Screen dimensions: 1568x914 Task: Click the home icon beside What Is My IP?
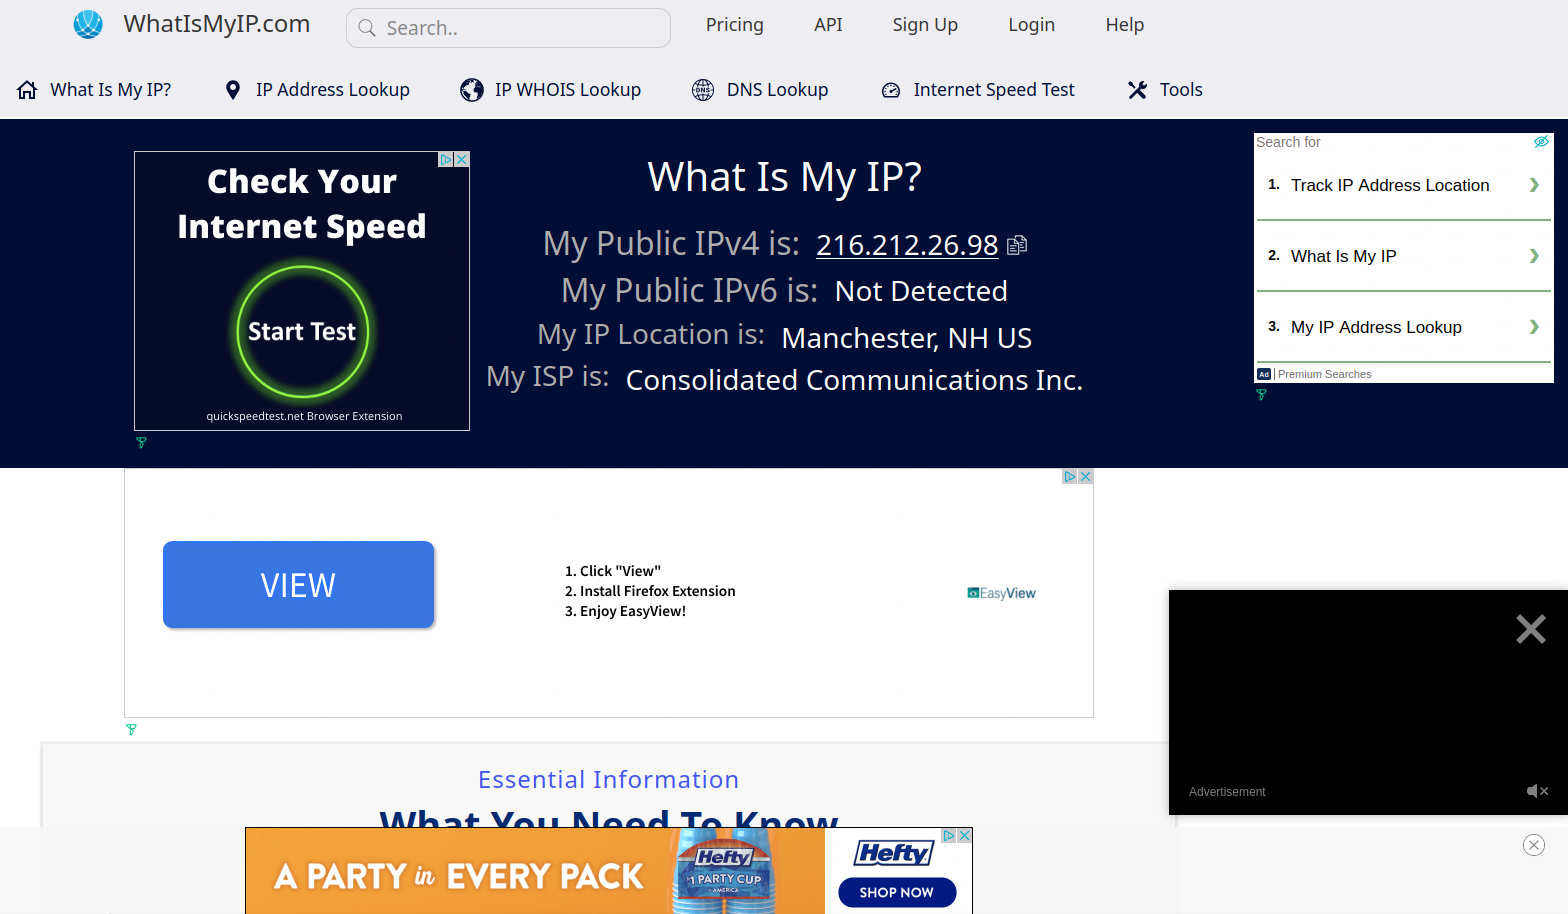(27, 90)
